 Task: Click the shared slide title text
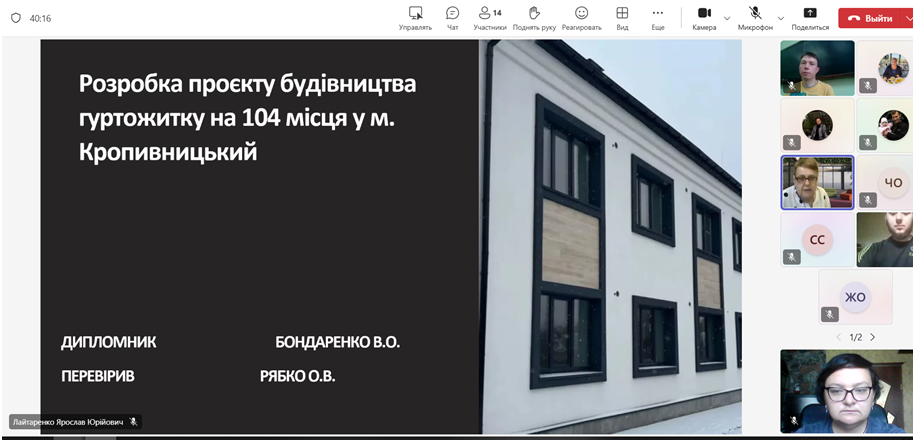click(x=247, y=118)
